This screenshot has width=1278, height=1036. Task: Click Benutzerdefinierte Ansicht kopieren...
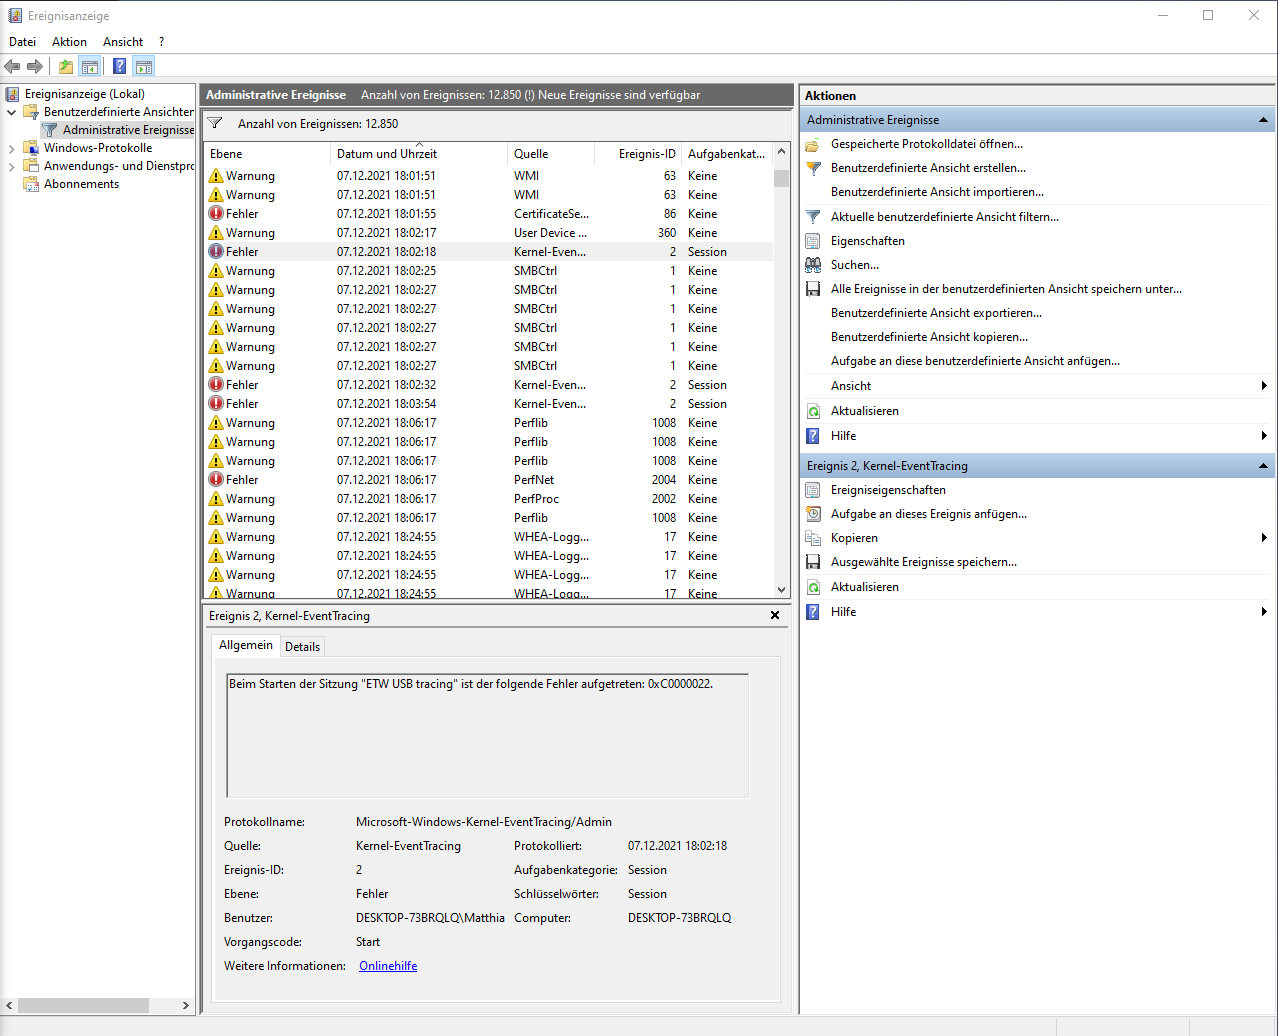(929, 337)
